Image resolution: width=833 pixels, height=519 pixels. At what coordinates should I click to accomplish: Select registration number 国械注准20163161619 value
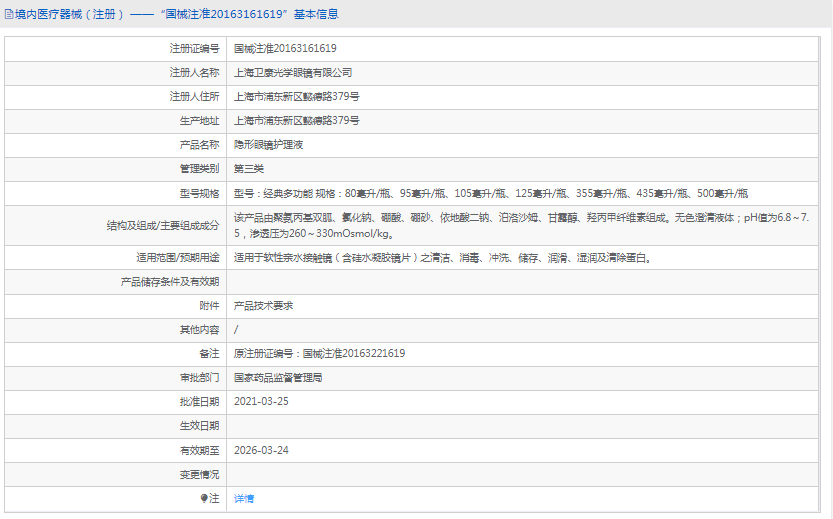[285, 48]
